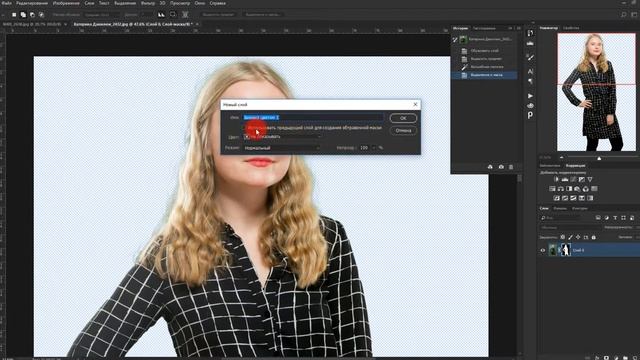
Task: Add a Threshold adjustment
Action: (573, 198)
